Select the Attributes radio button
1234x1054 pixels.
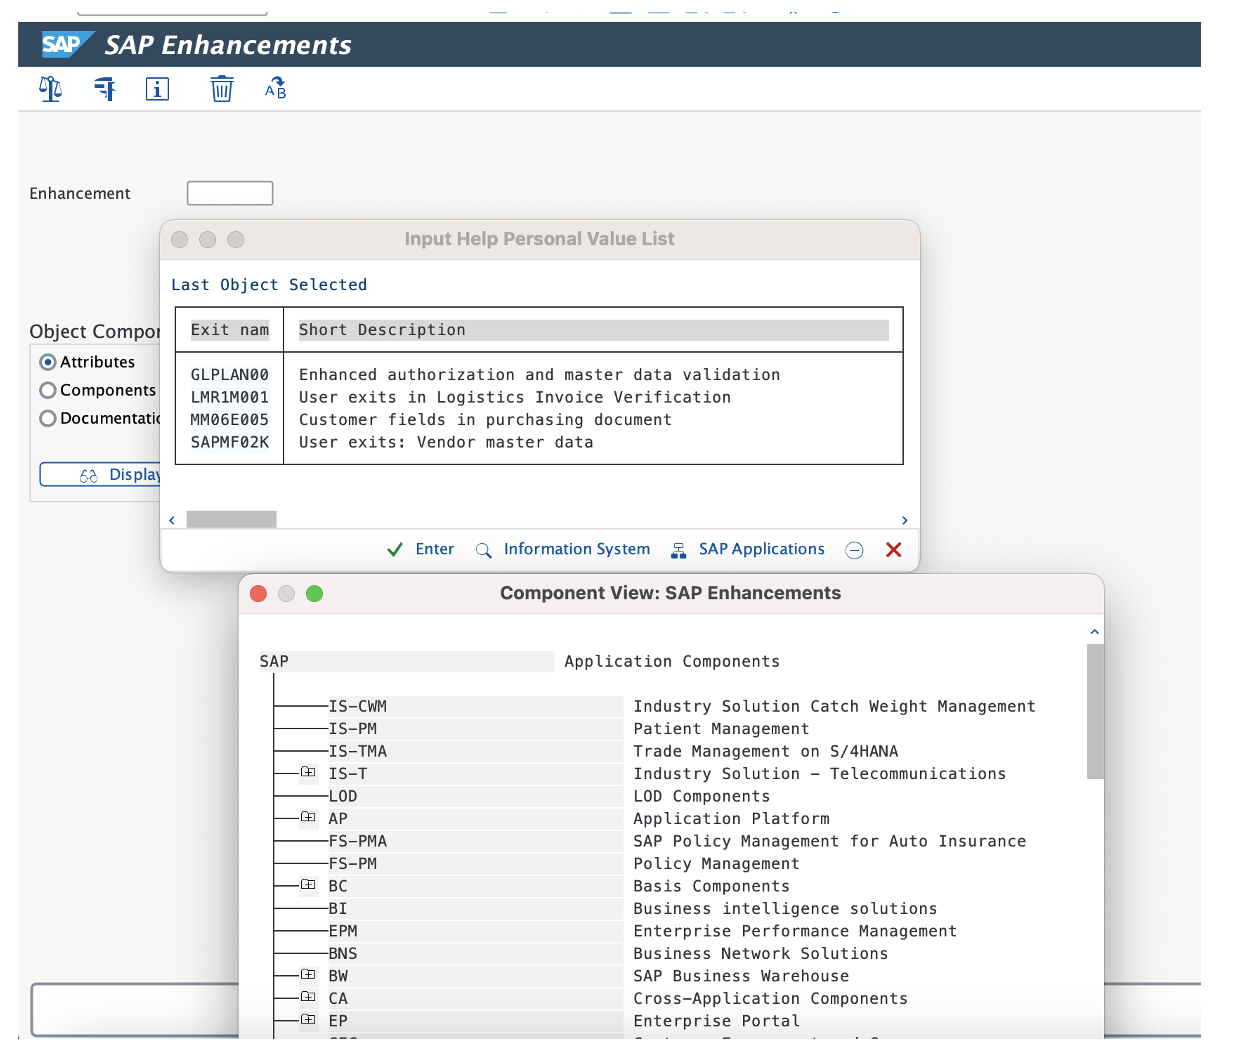48,362
